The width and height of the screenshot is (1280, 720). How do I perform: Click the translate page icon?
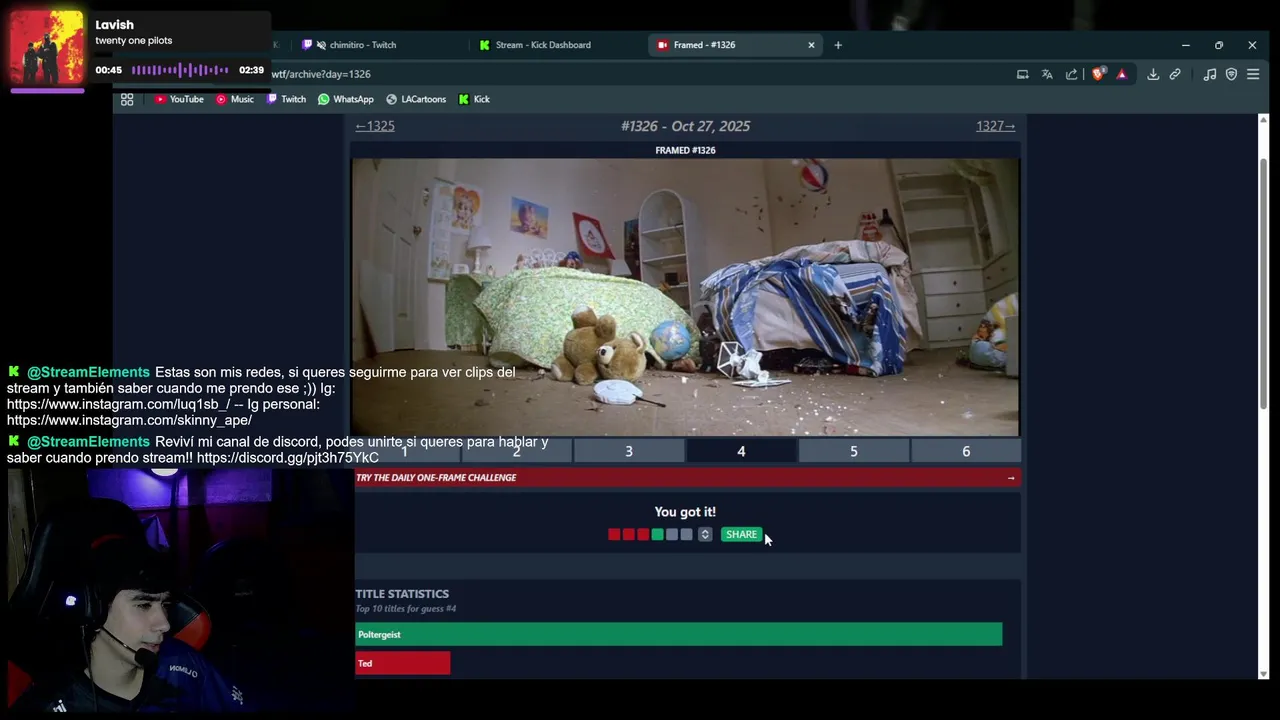click(x=1047, y=74)
